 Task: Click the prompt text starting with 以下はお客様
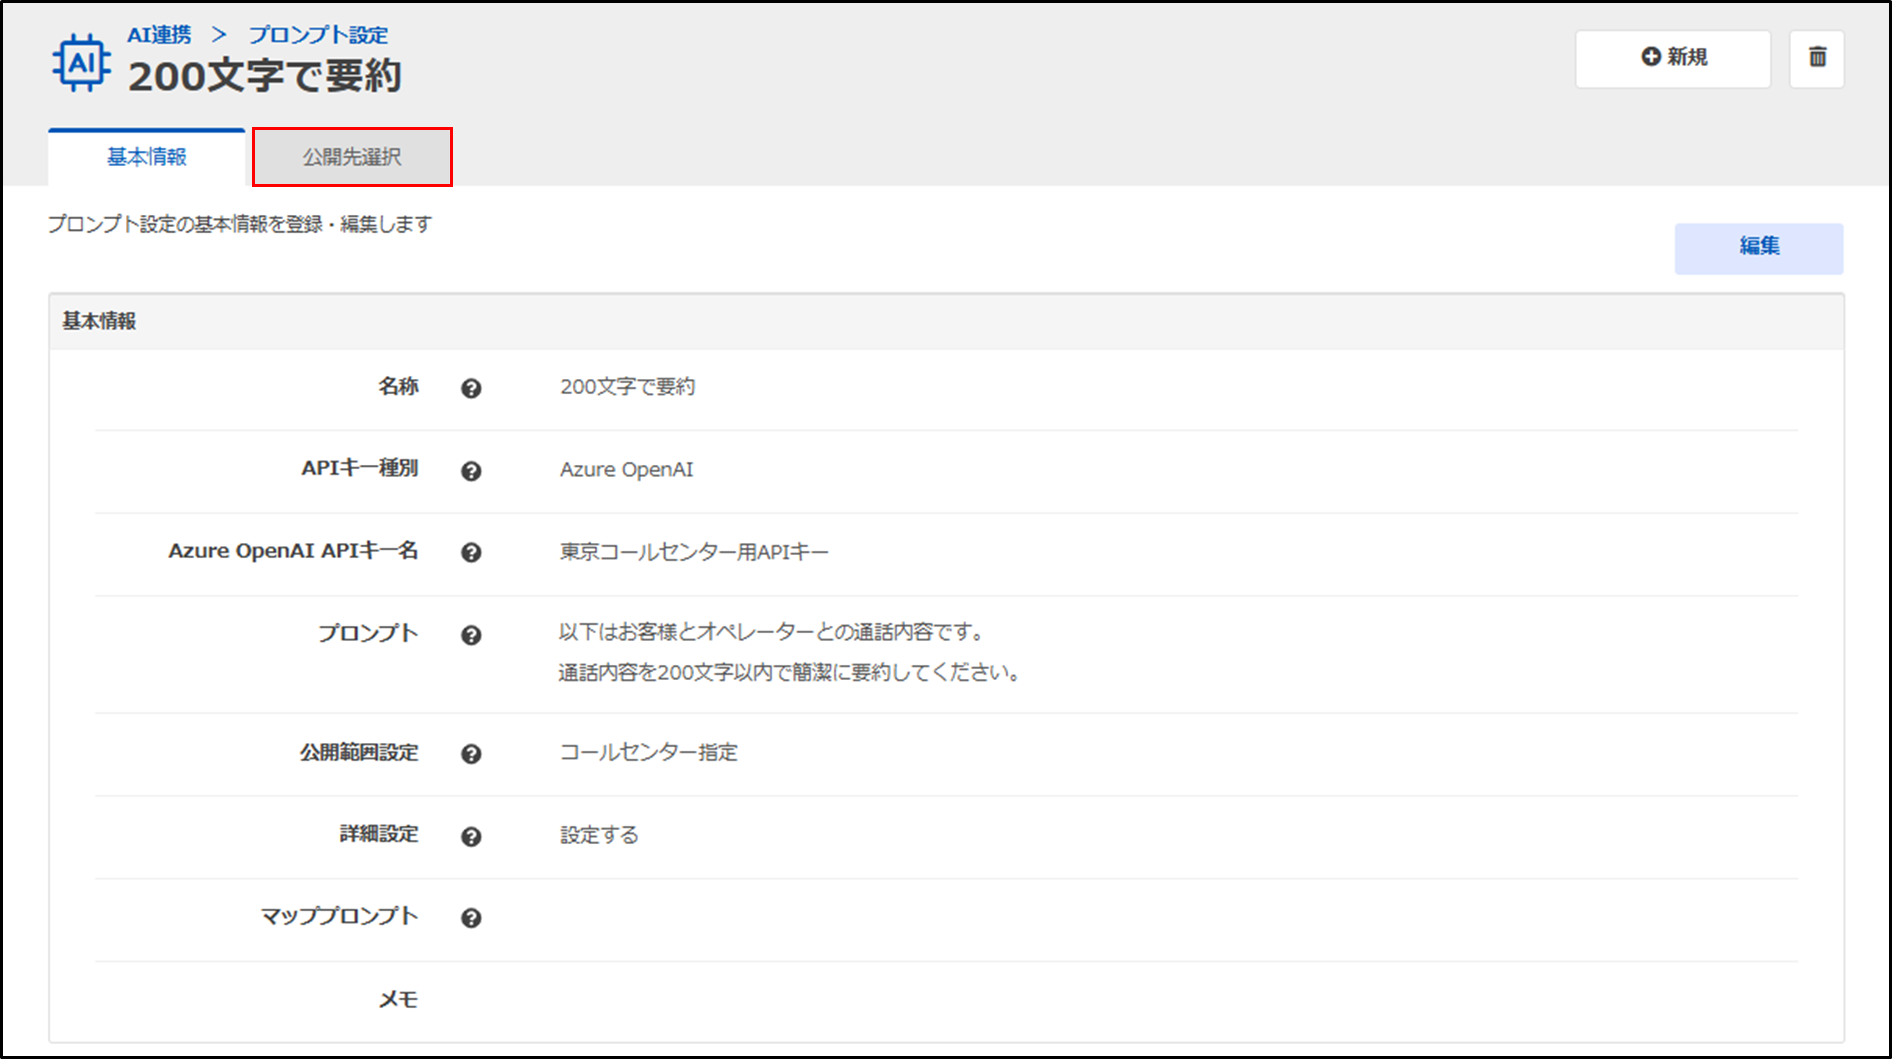click(771, 632)
